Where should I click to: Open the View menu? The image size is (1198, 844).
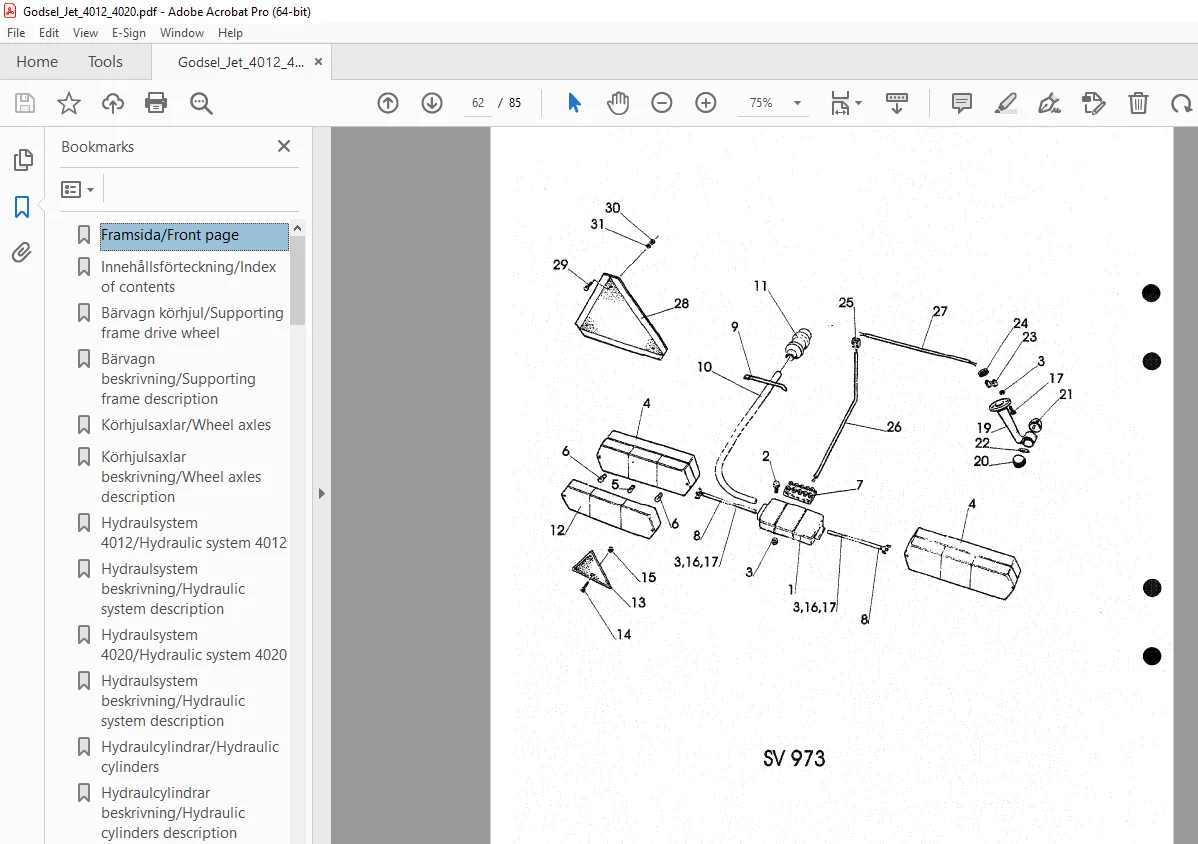[x=85, y=33]
